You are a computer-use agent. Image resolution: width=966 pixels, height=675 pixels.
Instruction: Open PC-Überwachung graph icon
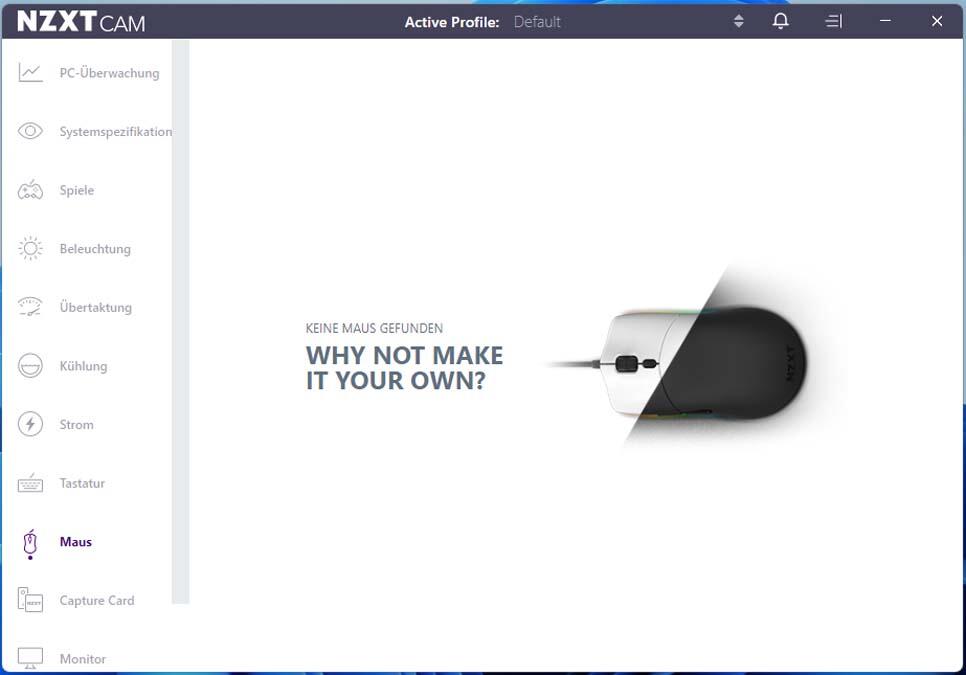pos(30,73)
